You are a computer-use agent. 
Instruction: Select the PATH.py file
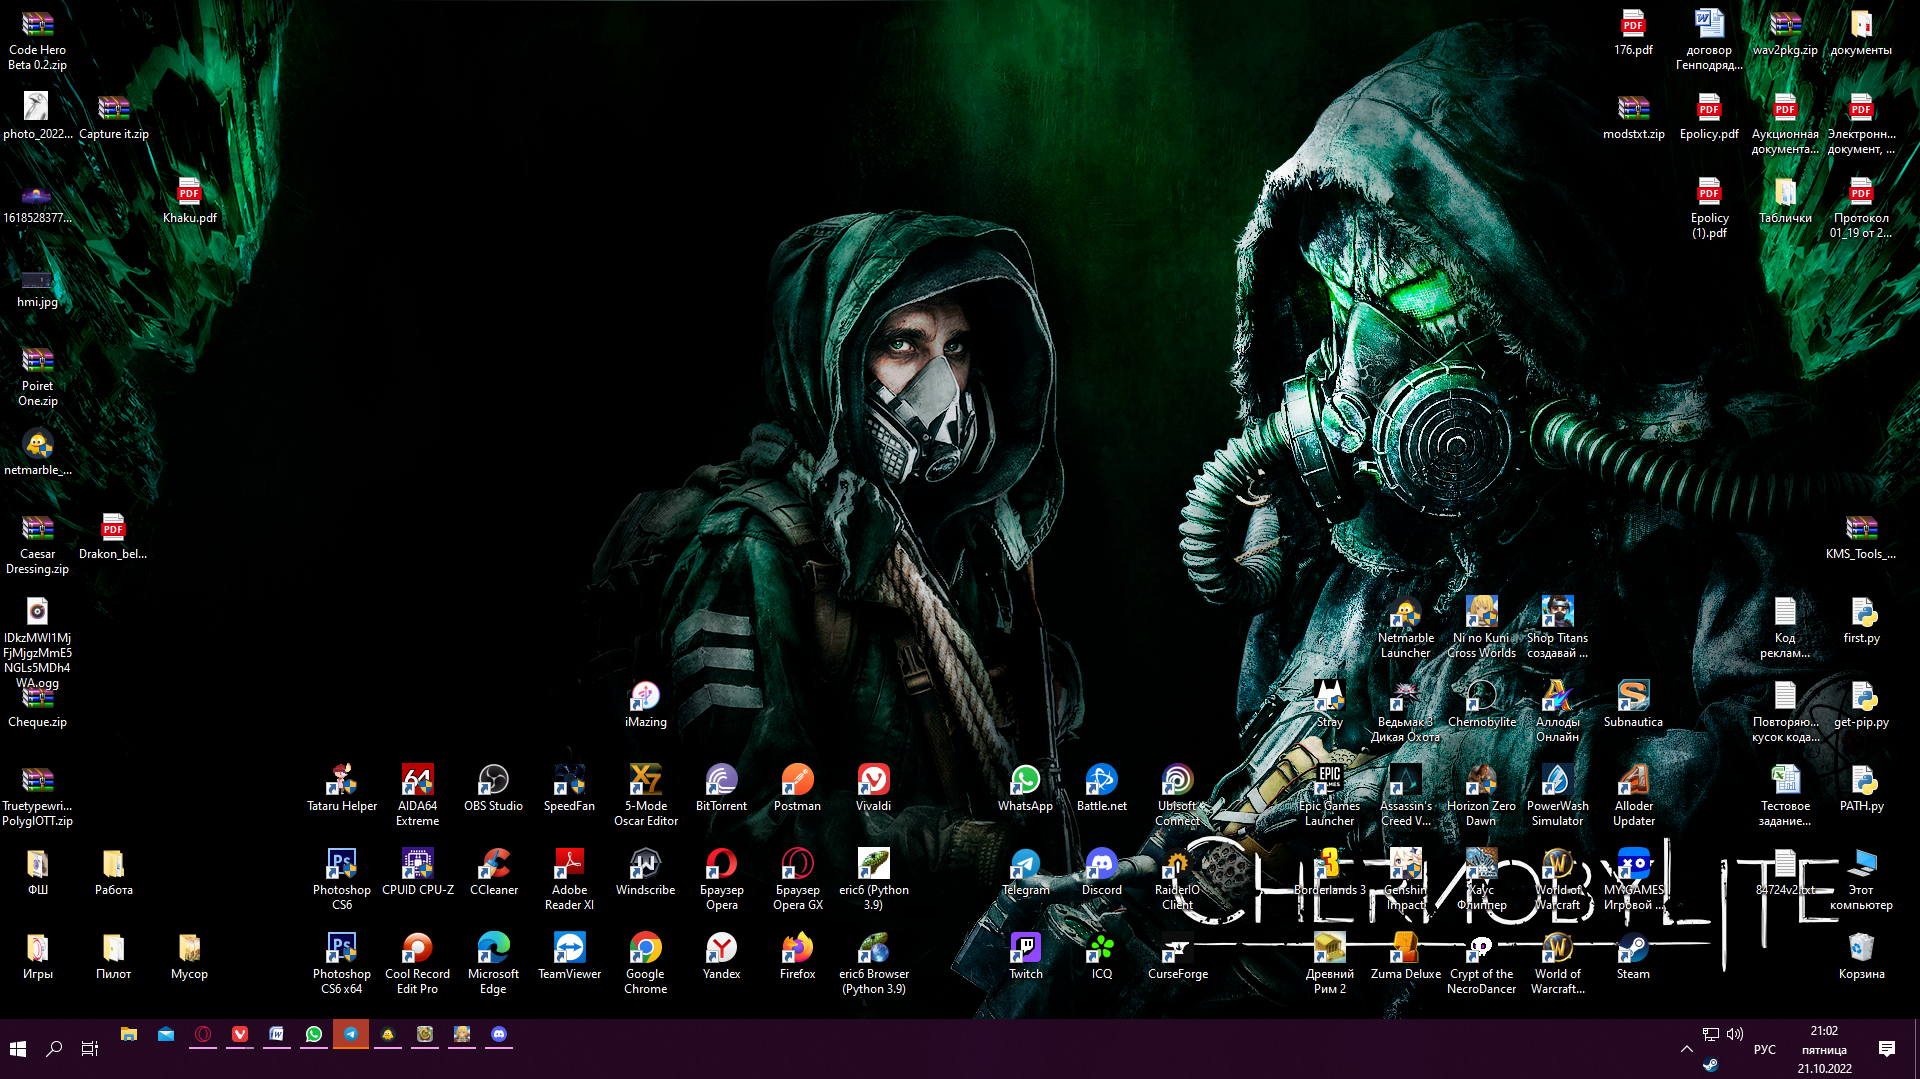[1861, 787]
